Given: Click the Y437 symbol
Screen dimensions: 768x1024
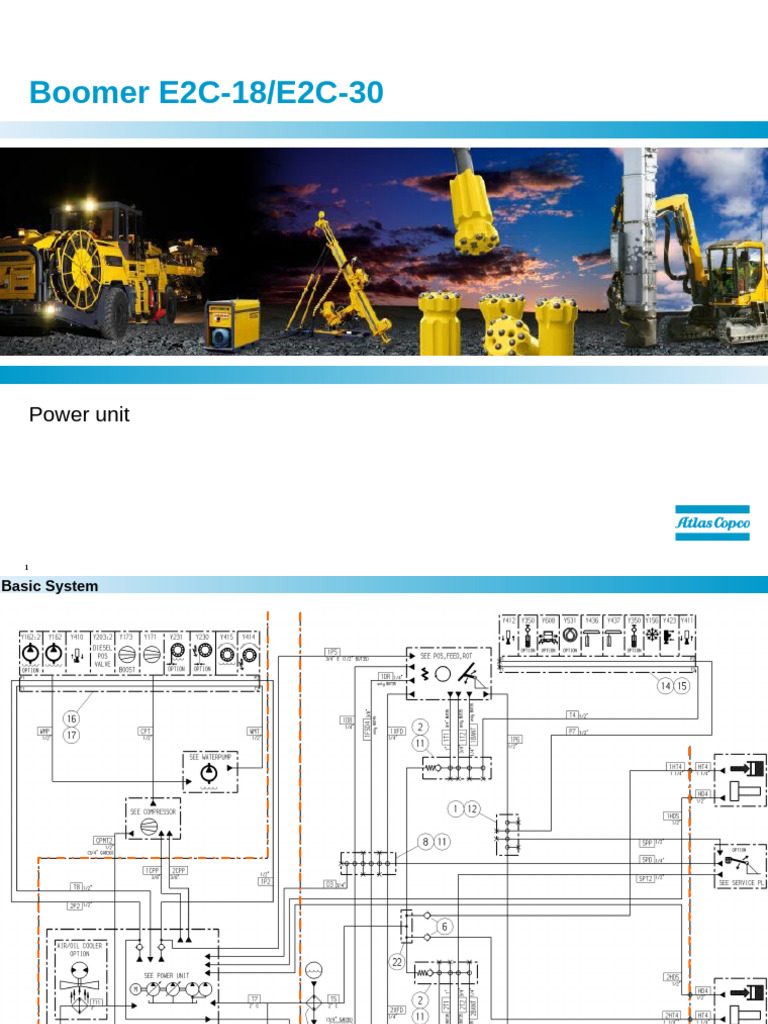Looking at the screenshot, I should pos(613,637).
